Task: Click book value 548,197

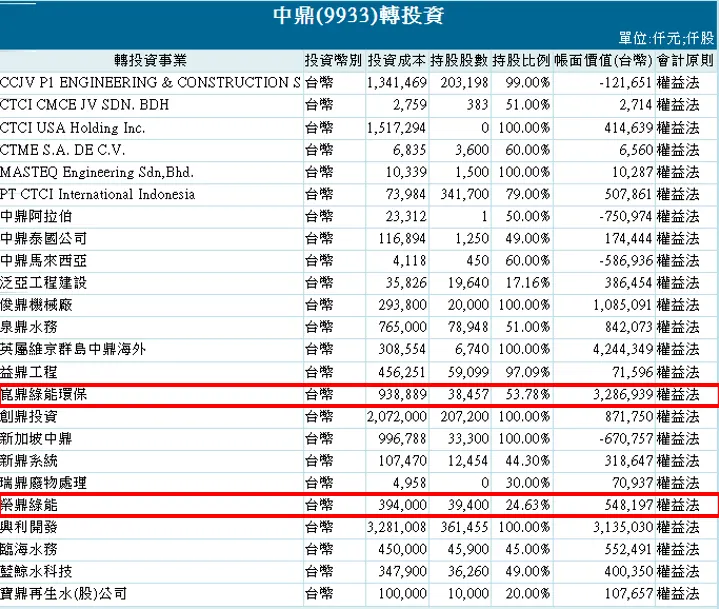Action: click(628, 505)
